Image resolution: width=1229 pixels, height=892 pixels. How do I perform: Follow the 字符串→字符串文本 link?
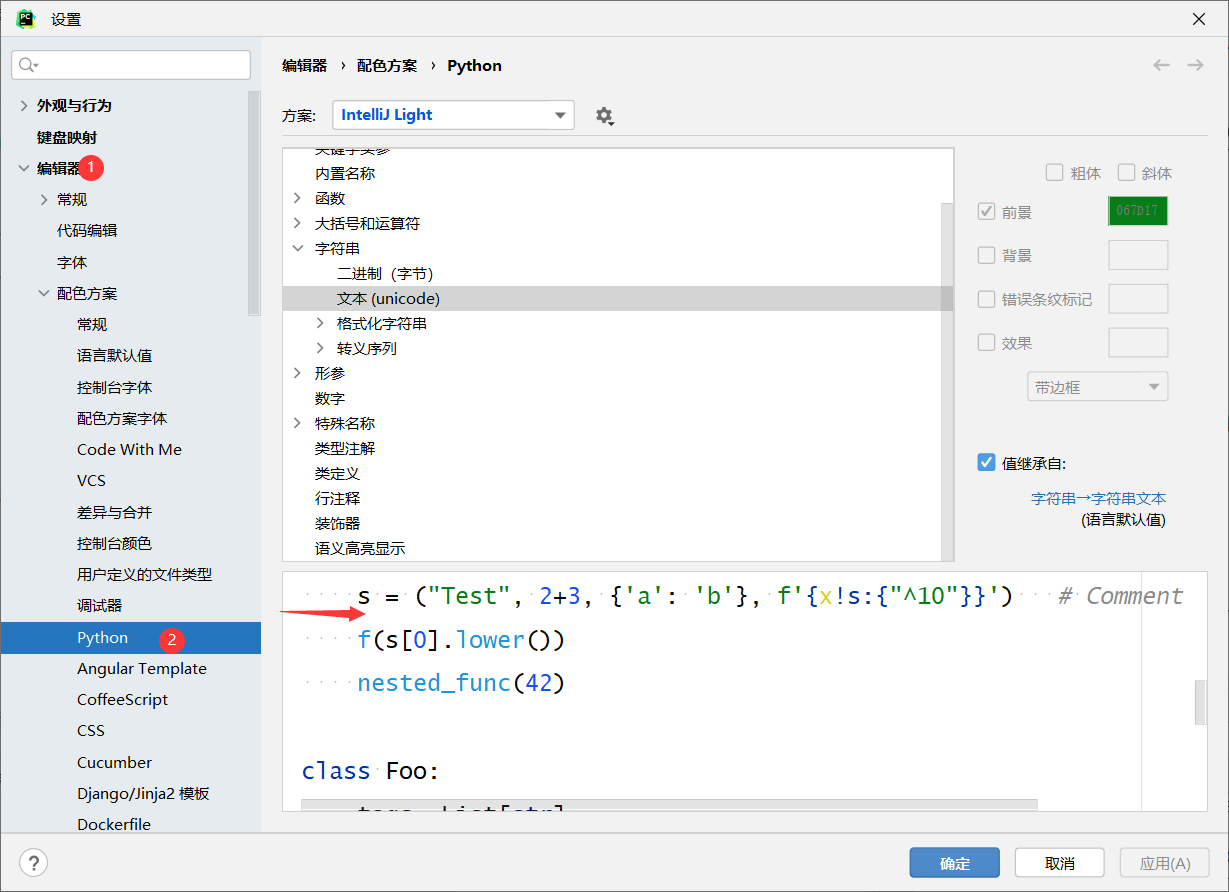[1098, 498]
